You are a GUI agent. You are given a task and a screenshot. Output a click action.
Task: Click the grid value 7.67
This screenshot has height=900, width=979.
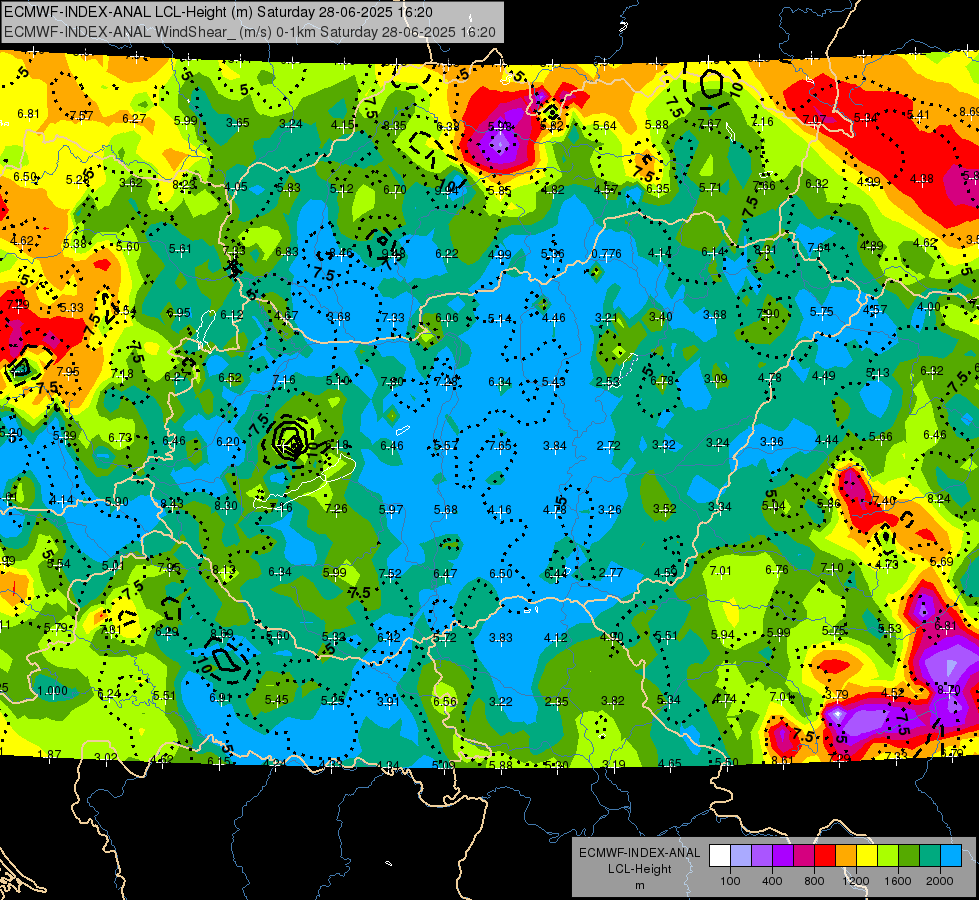[x=709, y=124]
